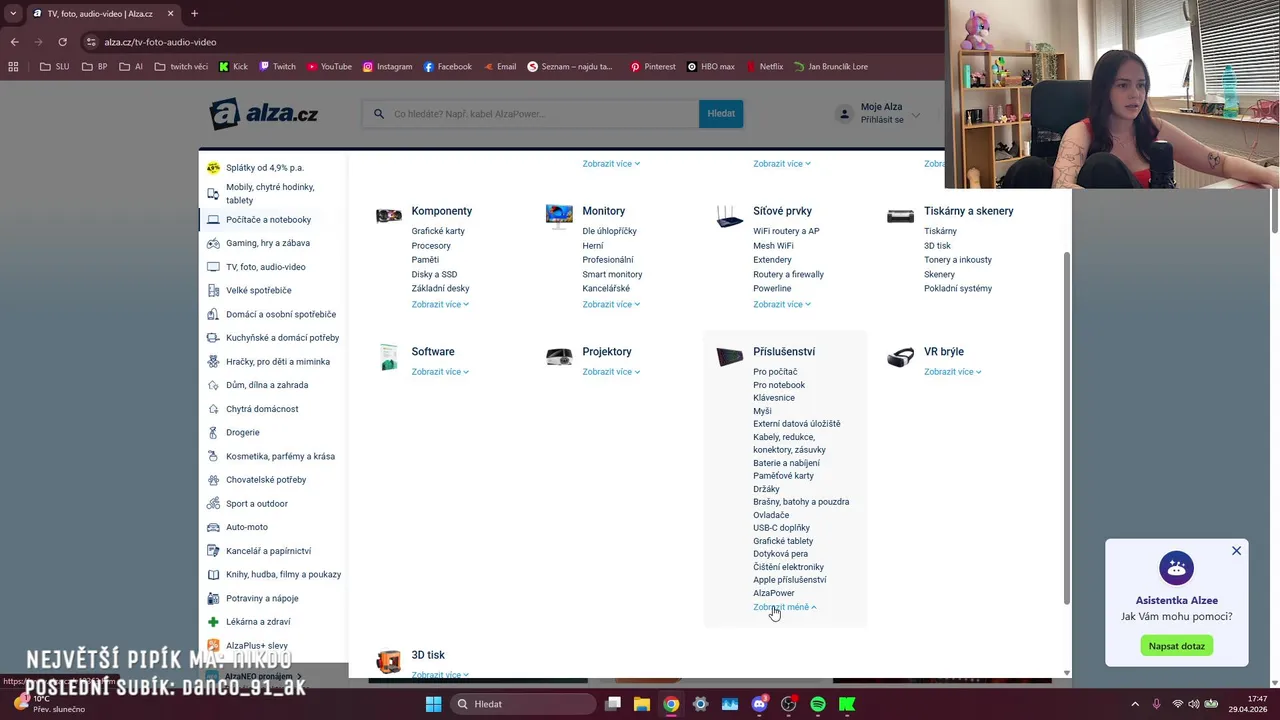Open the browser tab search dropdown arrow

point(13,14)
